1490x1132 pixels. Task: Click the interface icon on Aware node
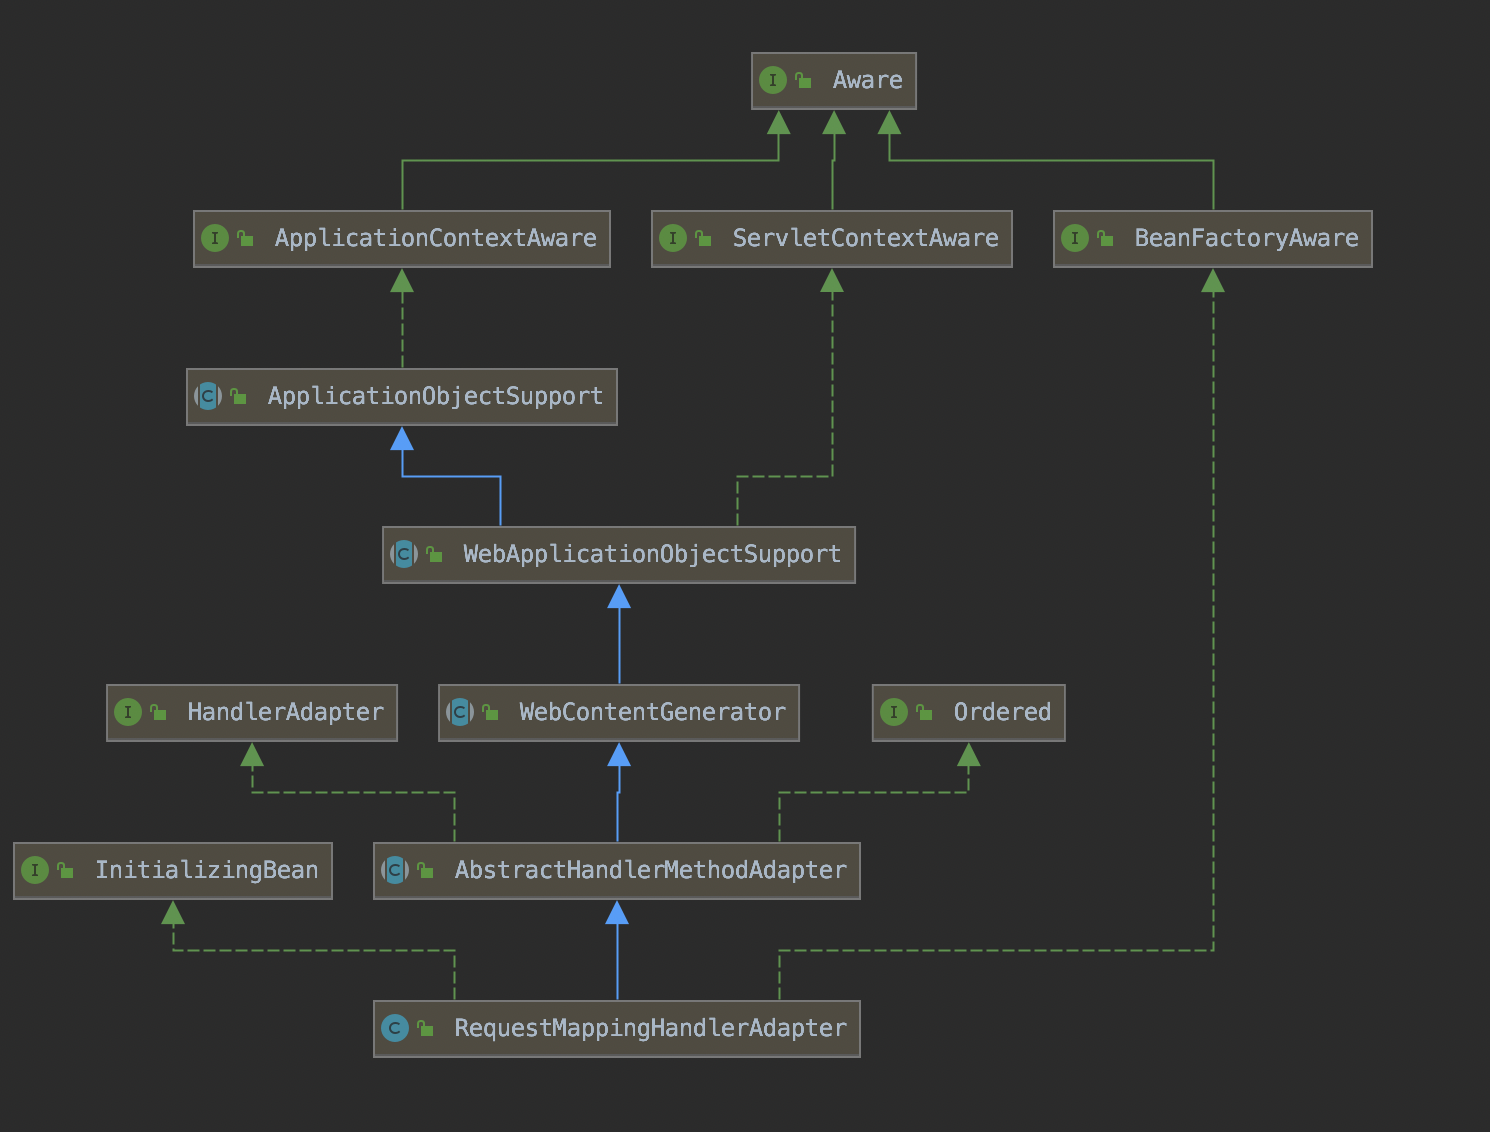(x=772, y=80)
